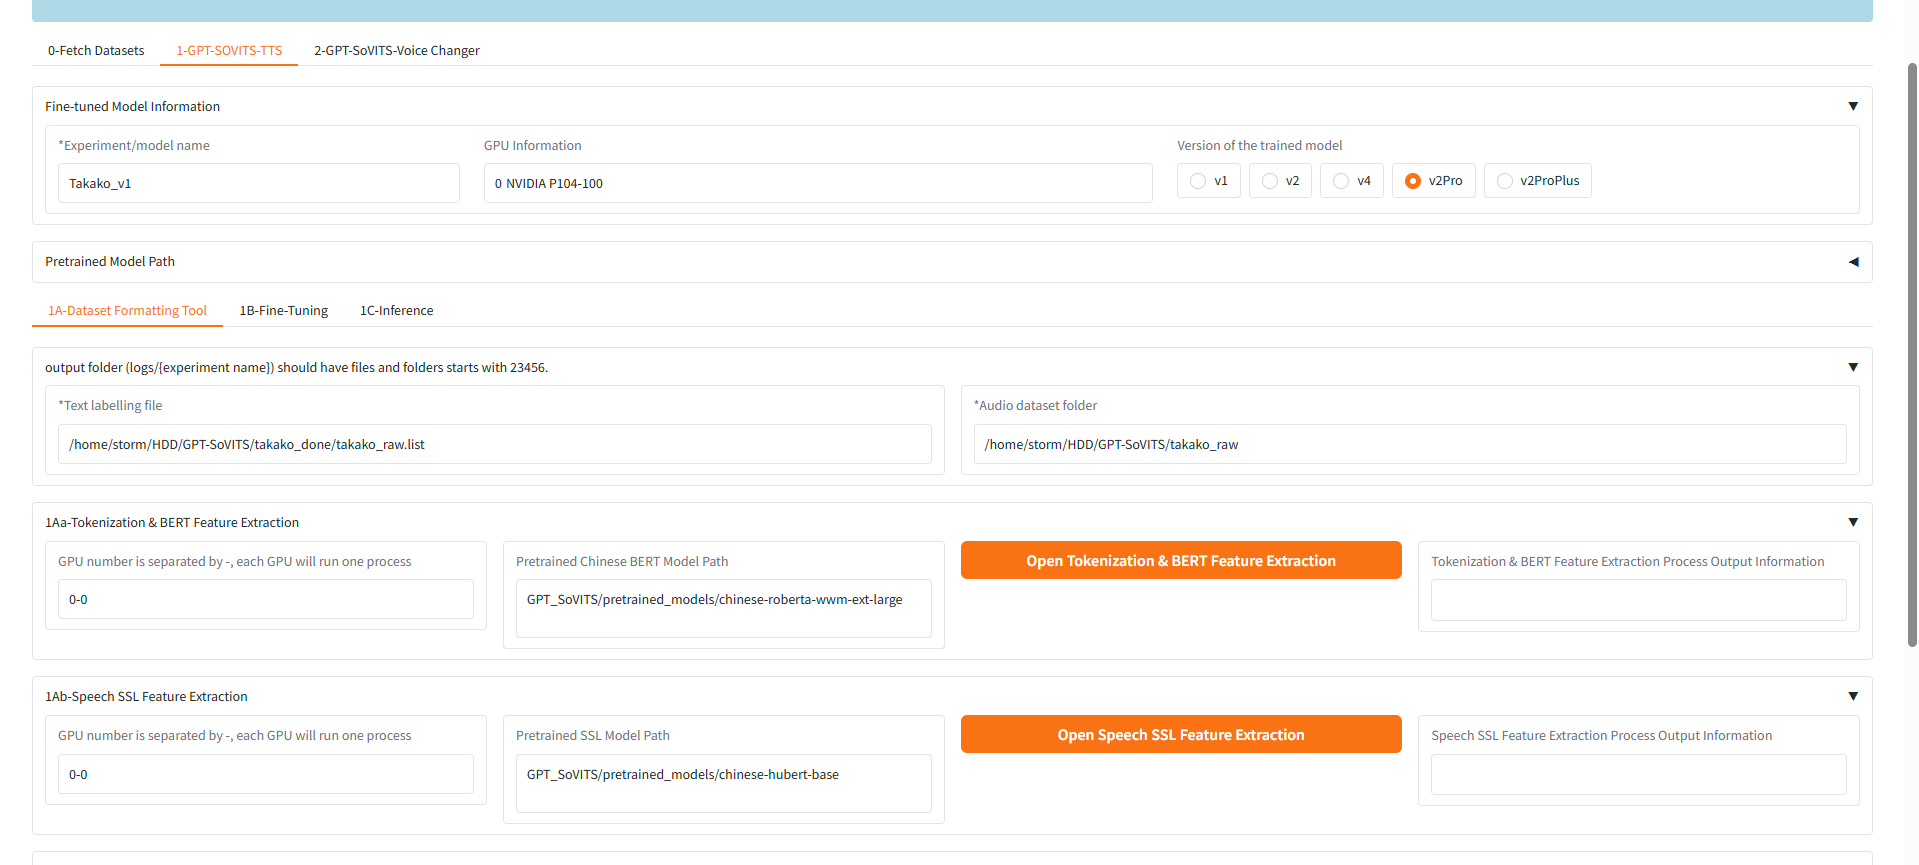Open the 1-GPT-SOVITS-TTS tab

click(229, 51)
